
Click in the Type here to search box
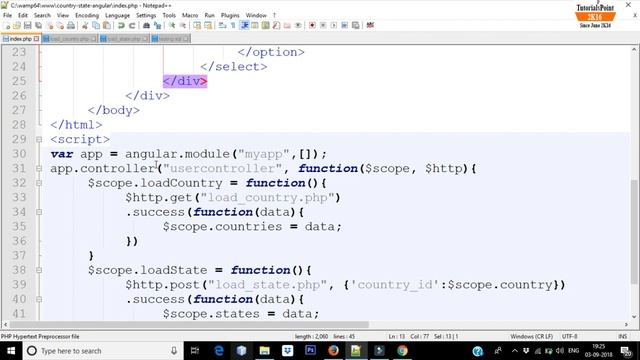click(102, 351)
